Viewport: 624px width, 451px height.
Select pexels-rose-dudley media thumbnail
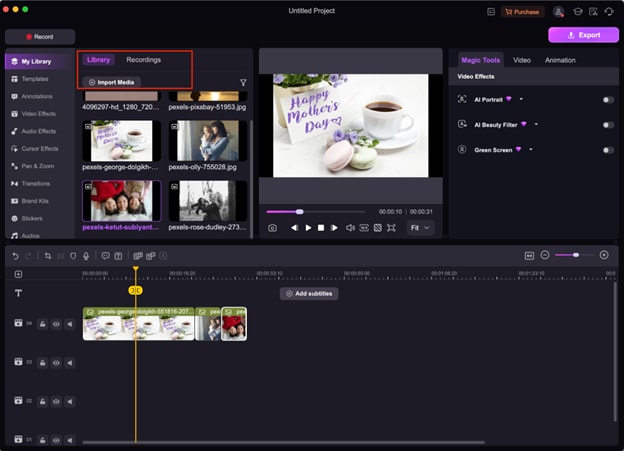point(208,201)
